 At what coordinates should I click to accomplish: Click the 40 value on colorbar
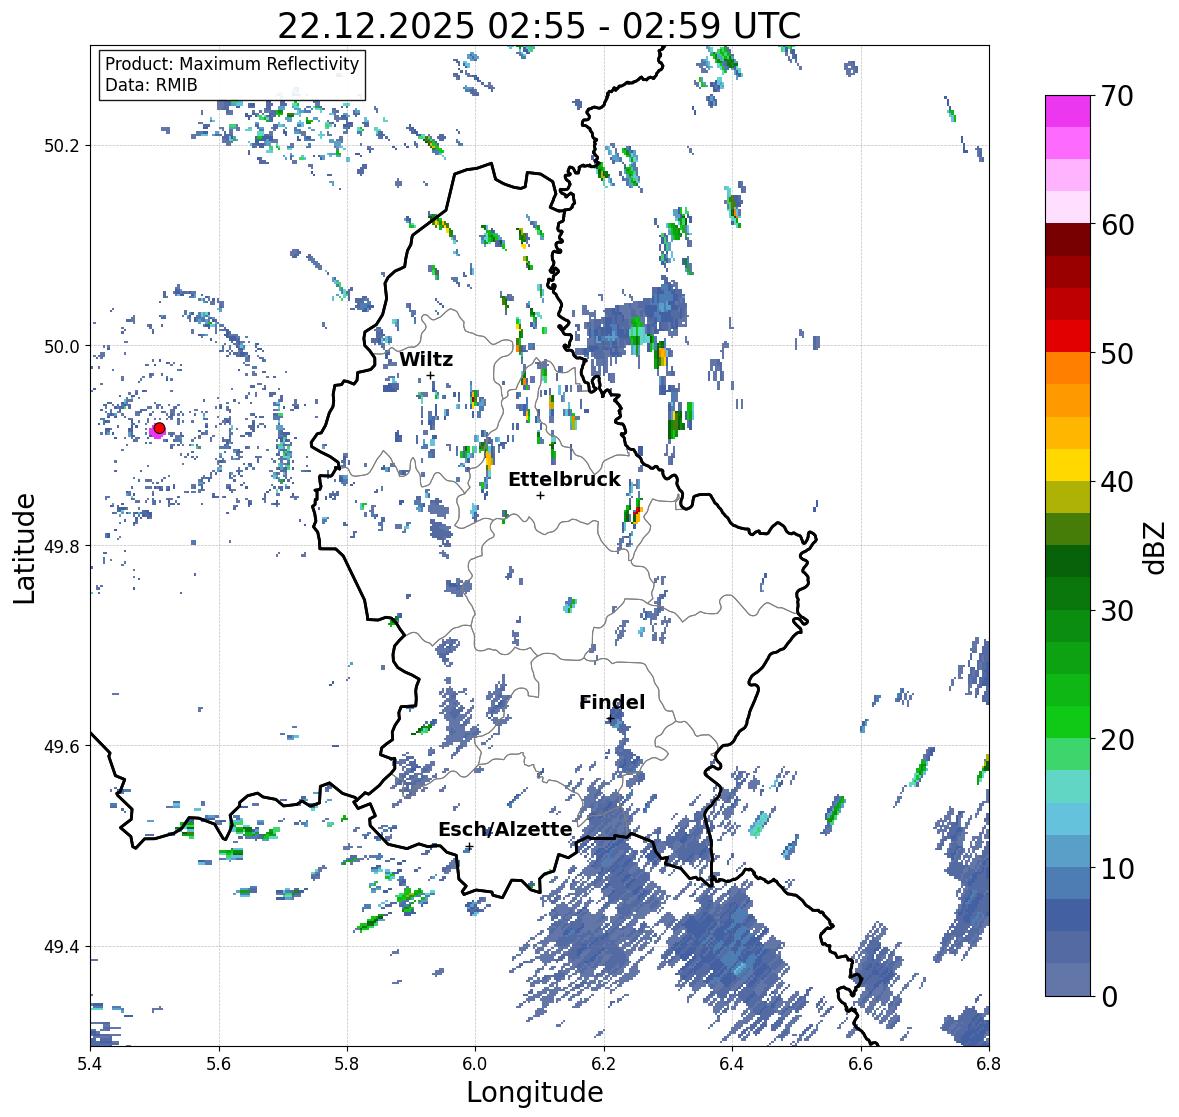[x=1117, y=482]
